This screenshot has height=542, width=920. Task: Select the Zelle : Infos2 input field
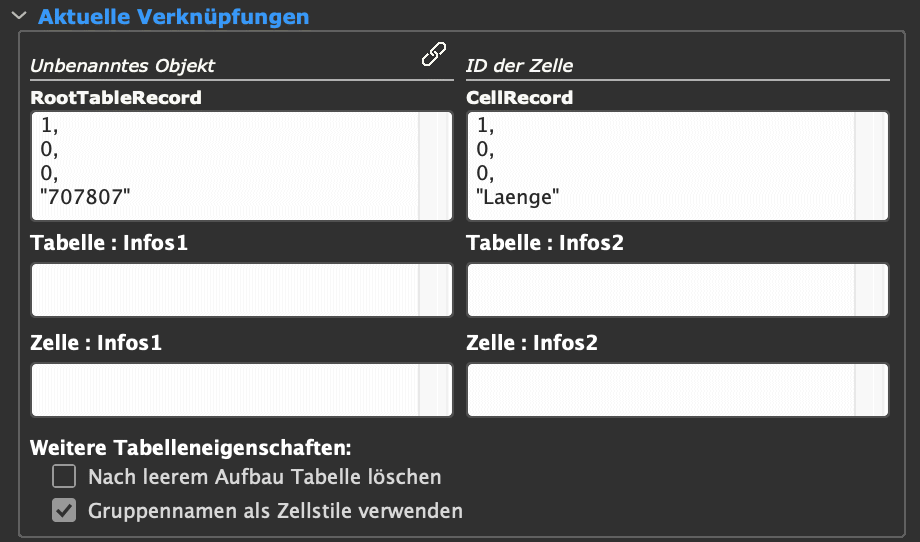[661, 390]
